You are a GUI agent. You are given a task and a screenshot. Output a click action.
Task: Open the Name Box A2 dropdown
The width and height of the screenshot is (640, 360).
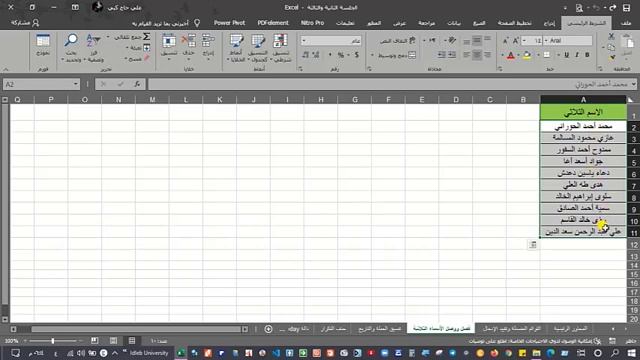point(76,84)
